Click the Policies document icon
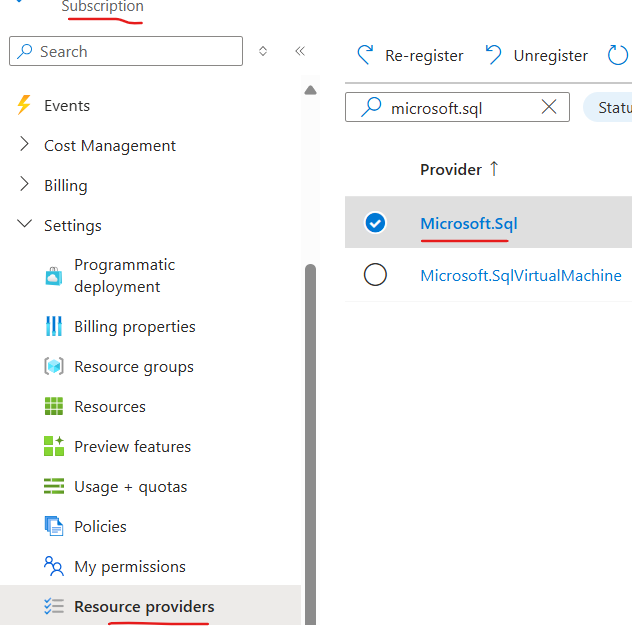This screenshot has width=632, height=626. click(54, 526)
